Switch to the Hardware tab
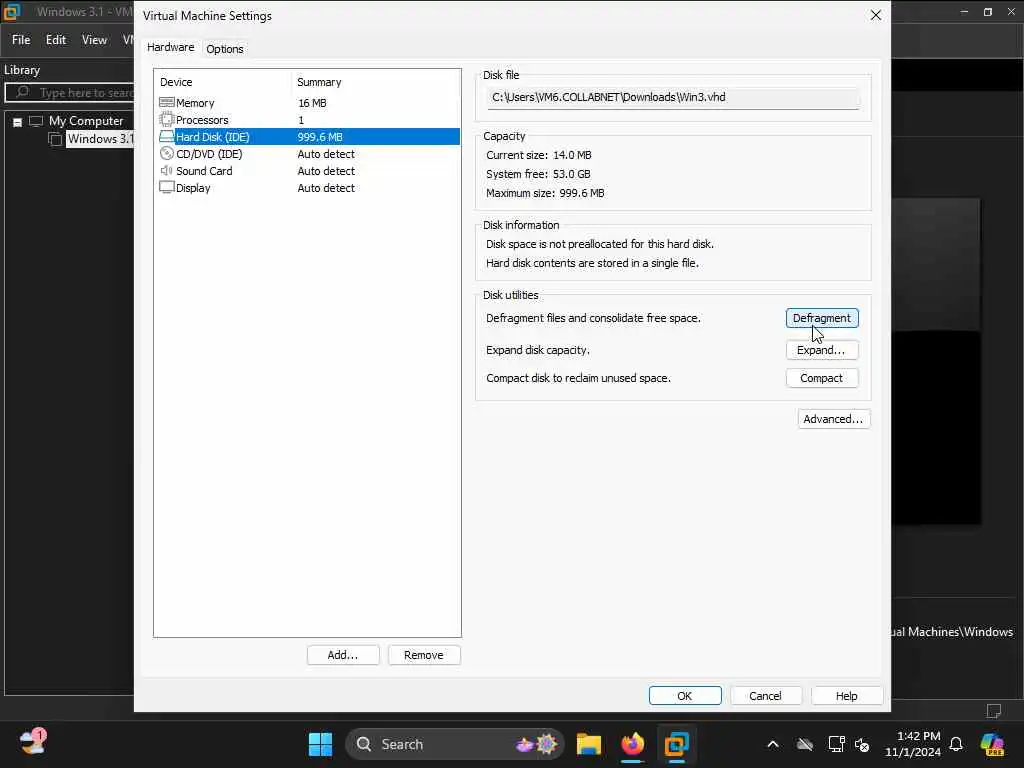This screenshot has height=768, width=1024. click(170, 47)
